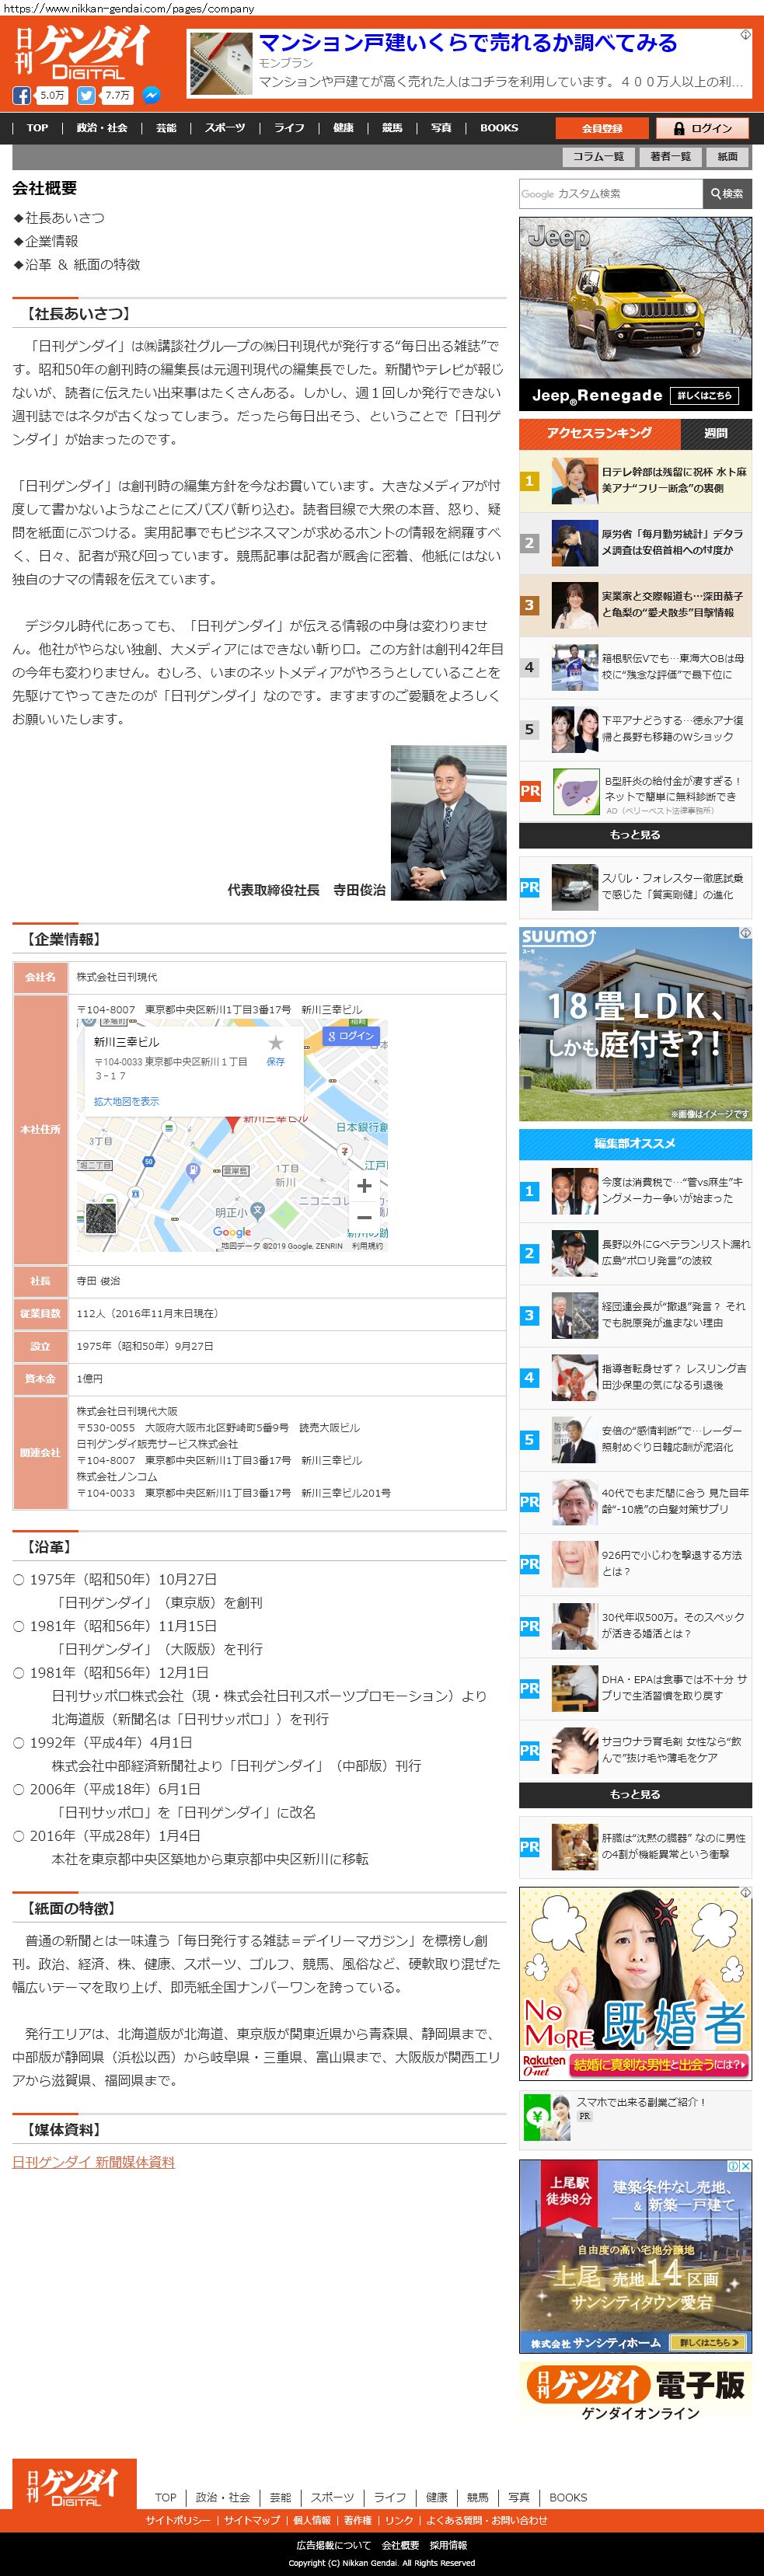Click the star 保存 icon on map card
The width and height of the screenshot is (764, 2576).
(x=275, y=1044)
